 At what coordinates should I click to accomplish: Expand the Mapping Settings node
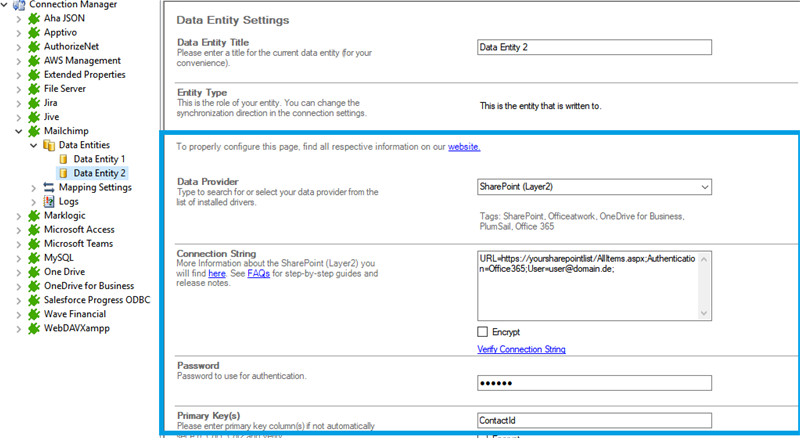[x=34, y=187]
